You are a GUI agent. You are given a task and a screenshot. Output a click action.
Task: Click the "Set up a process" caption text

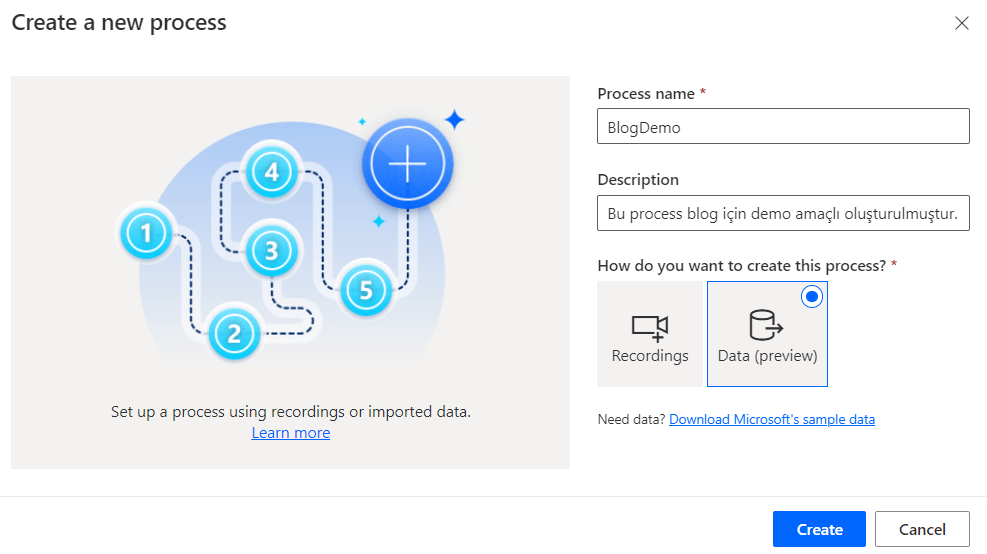click(290, 411)
